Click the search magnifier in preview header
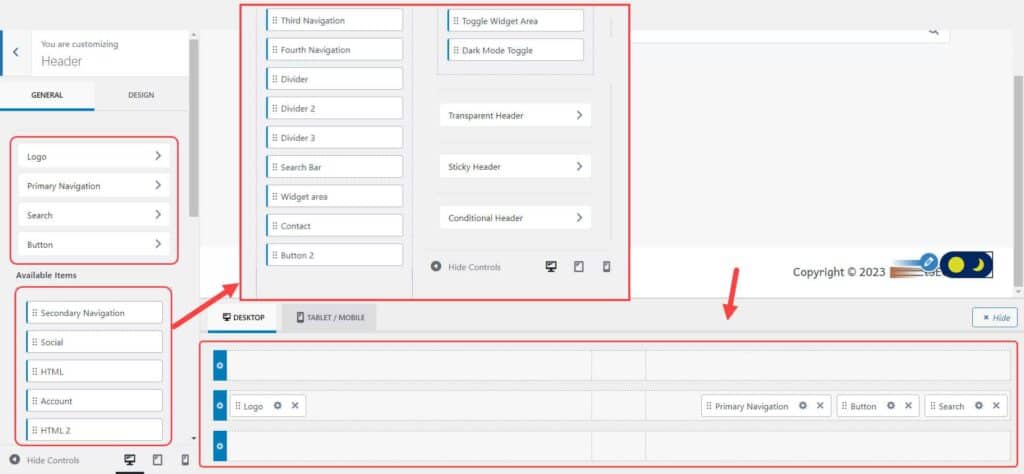This screenshot has height=474, width=1024. 933,31
